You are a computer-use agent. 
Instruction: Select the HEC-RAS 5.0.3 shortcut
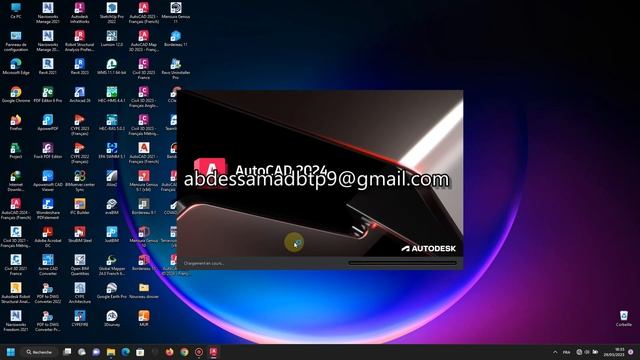(x=111, y=122)
